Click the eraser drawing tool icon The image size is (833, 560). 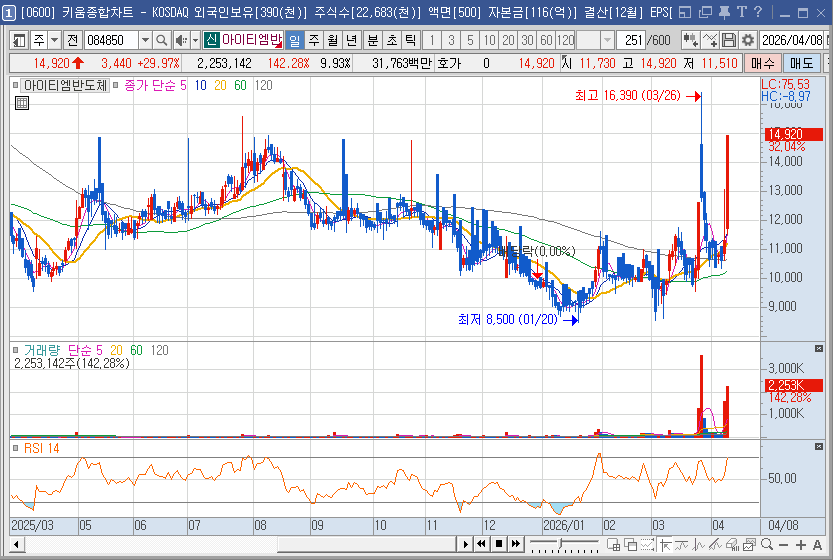tap(732, 544)
